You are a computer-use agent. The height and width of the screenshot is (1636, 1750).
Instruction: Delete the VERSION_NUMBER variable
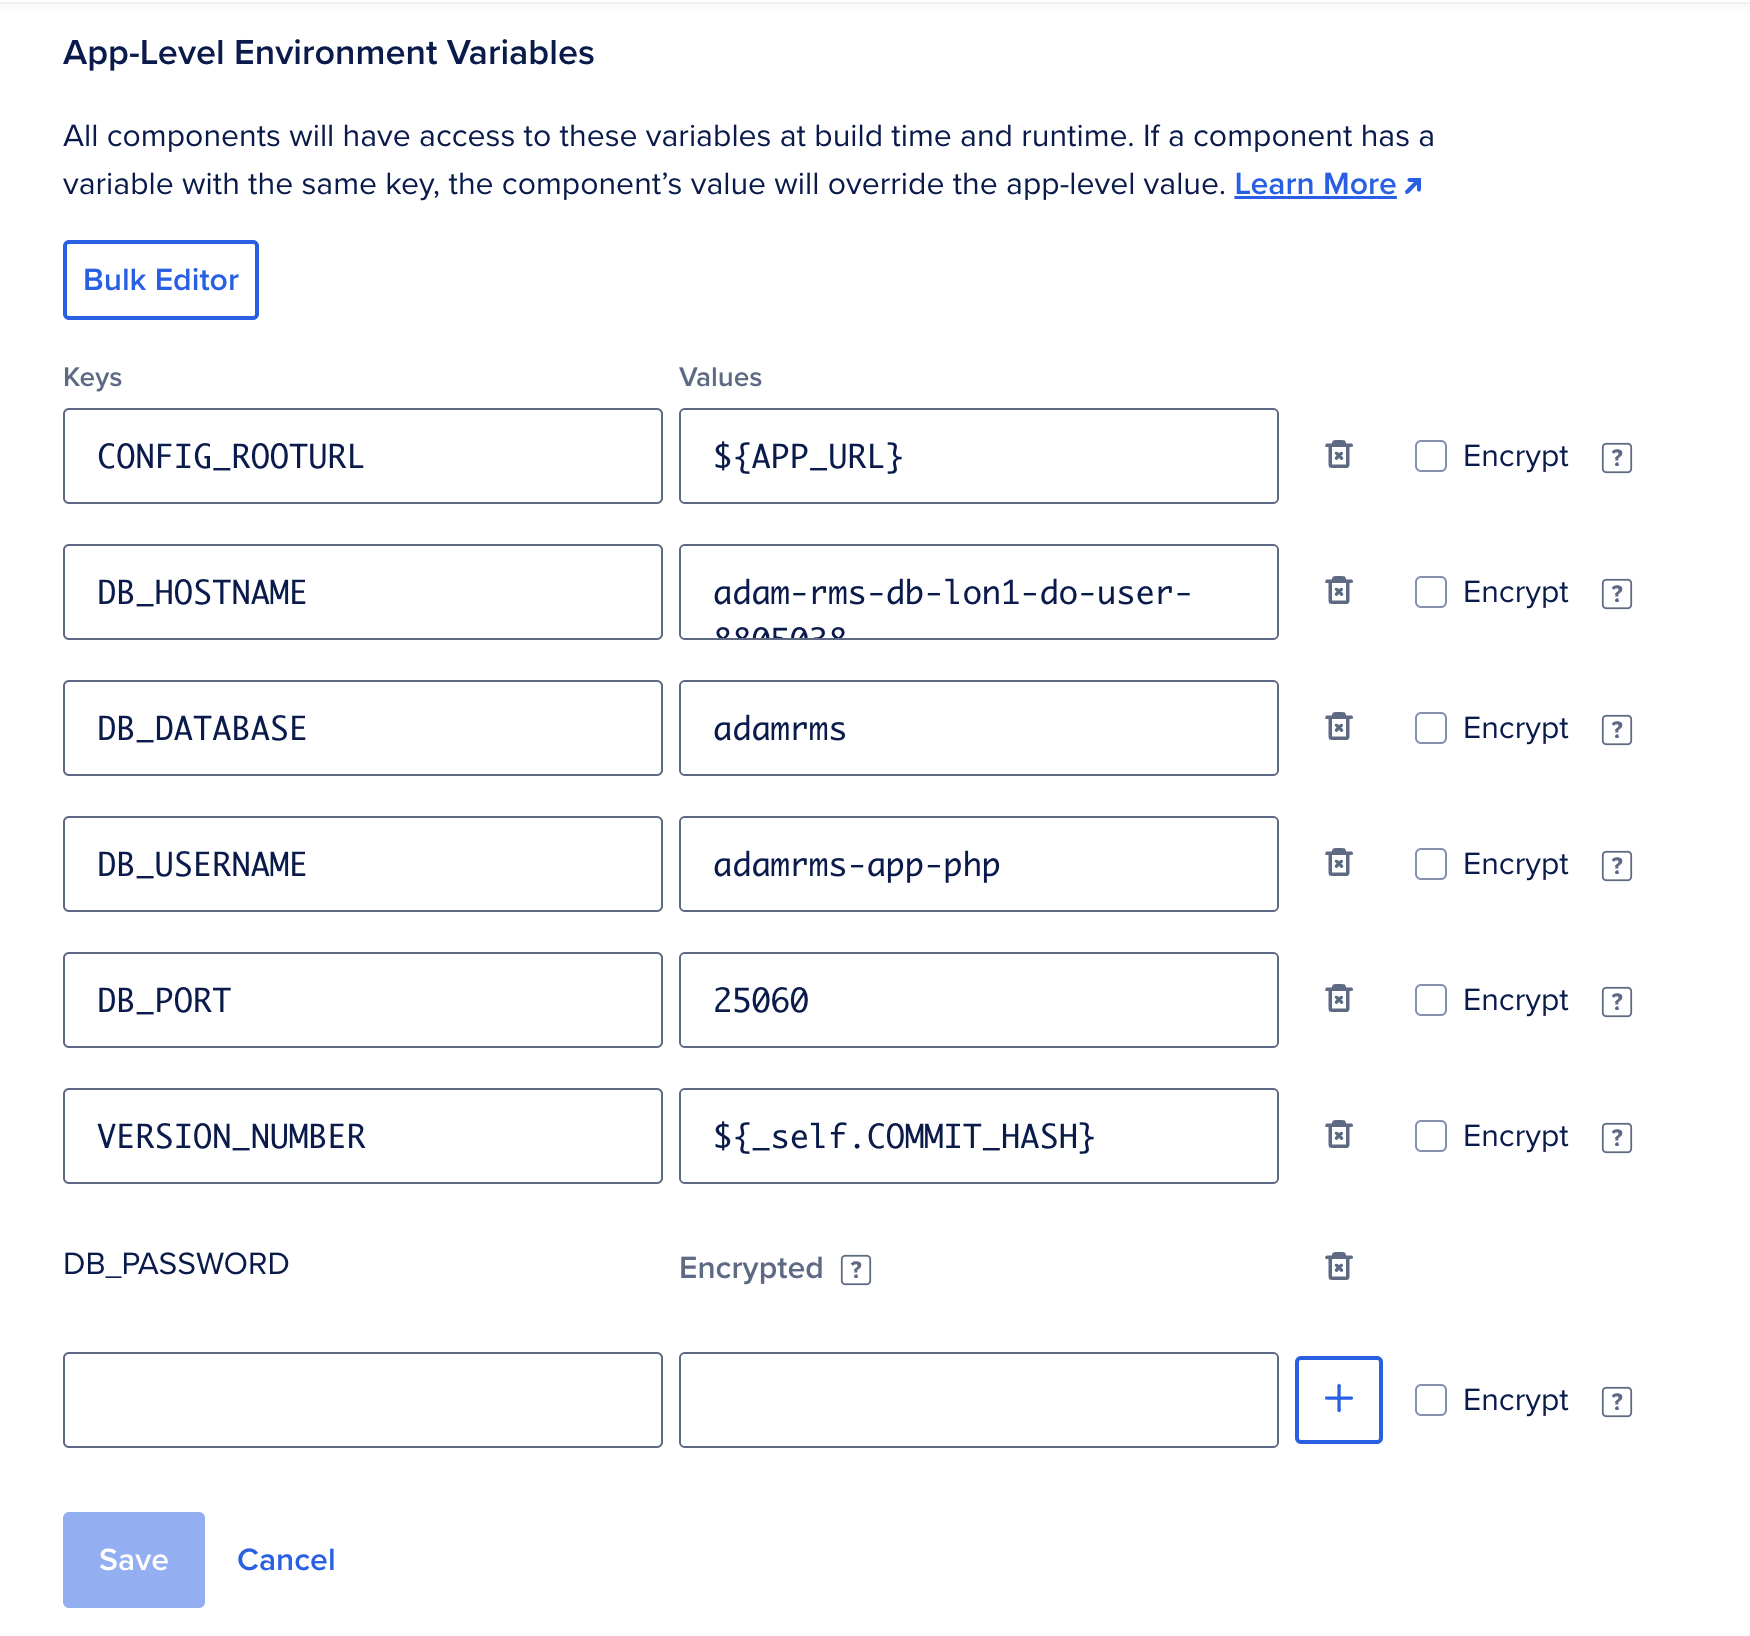click(x=1338, y=1135)
